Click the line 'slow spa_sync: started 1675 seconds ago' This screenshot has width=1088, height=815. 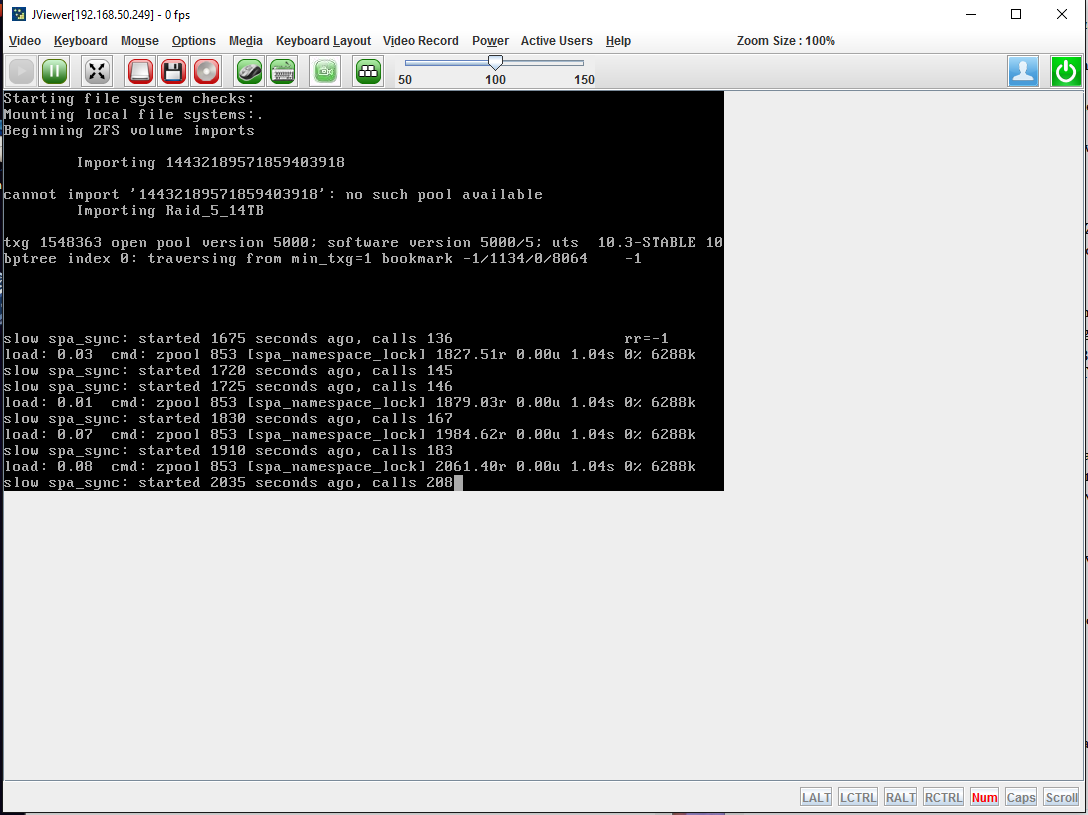pos(228,338)
